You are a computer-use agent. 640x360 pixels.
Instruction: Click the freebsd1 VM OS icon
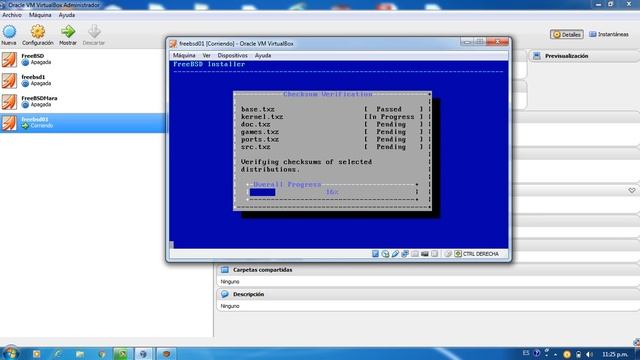(9, 81)
